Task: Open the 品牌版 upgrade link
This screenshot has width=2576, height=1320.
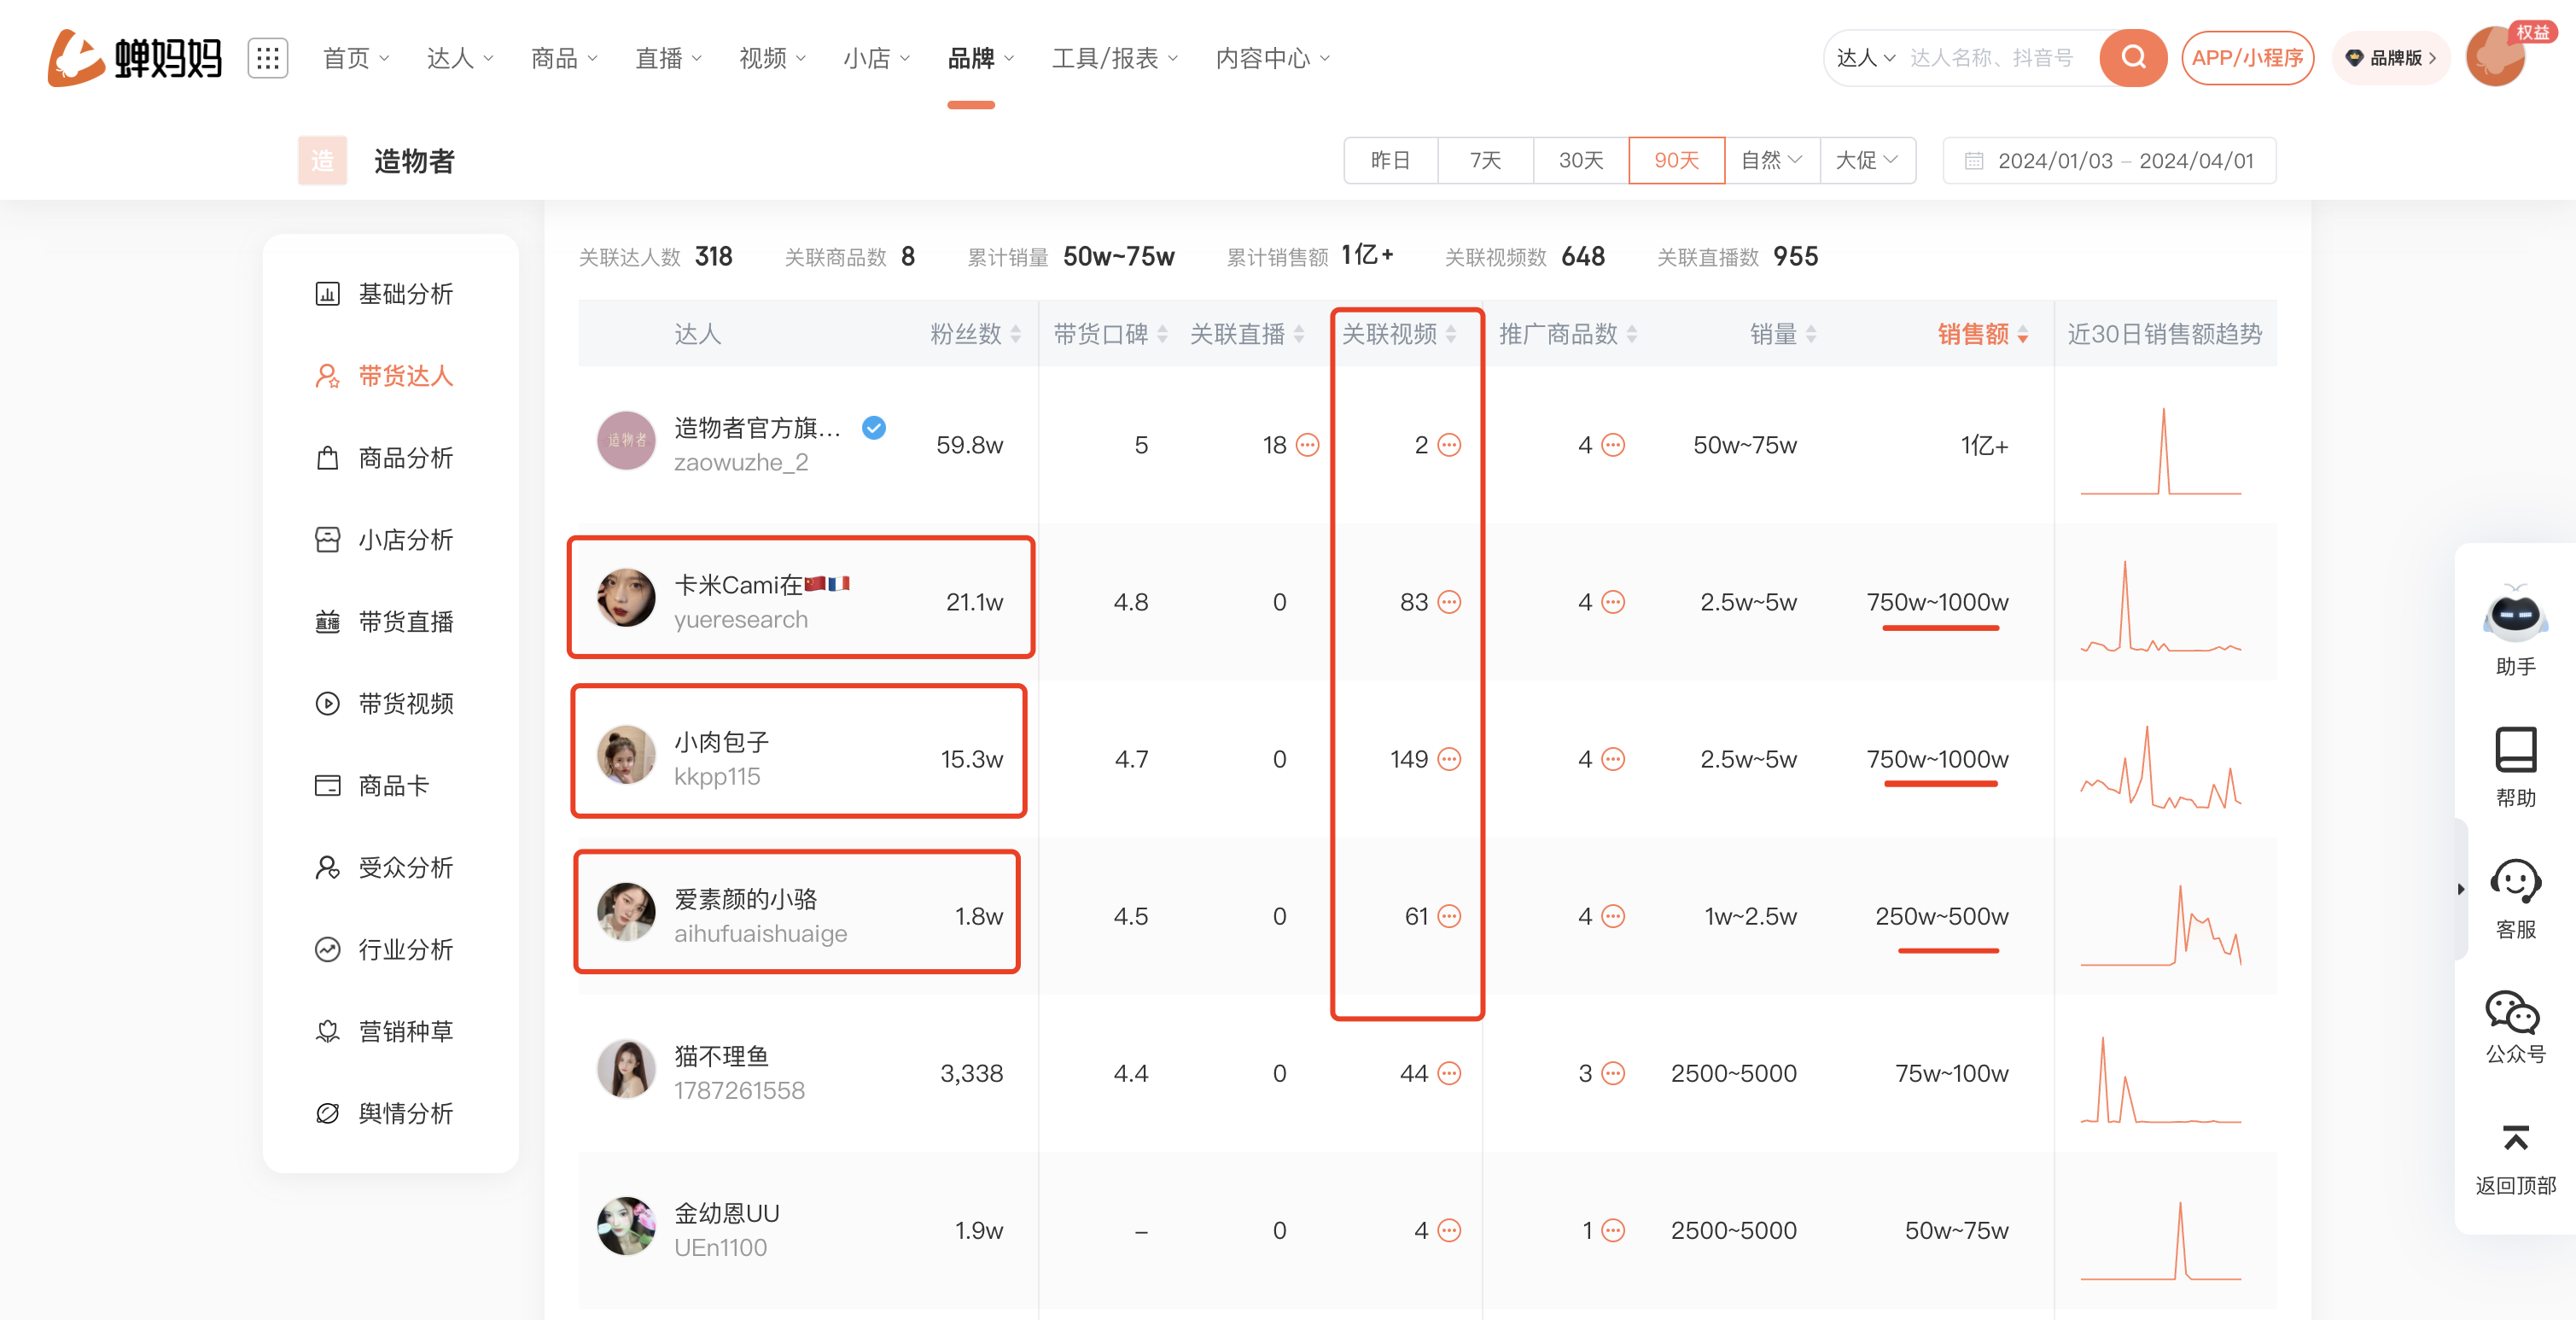Action: click(2391, 57)
